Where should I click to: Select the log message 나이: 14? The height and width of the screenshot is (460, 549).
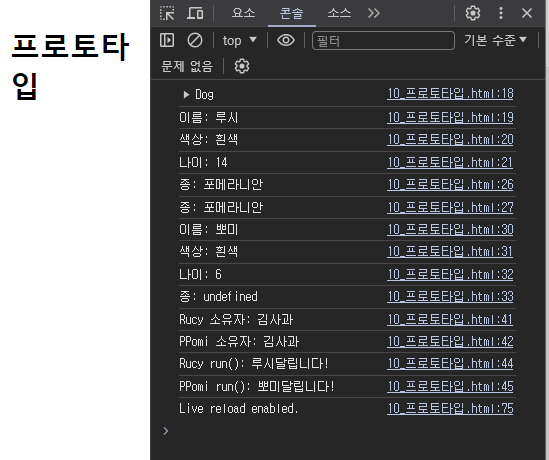point(203,162)
